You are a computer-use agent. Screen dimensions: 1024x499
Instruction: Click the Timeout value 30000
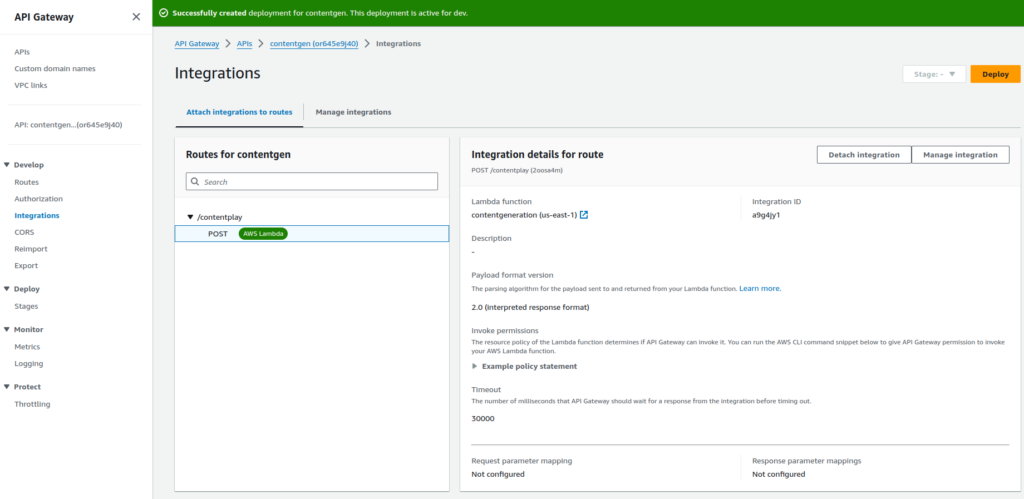(x=483, y=419)
